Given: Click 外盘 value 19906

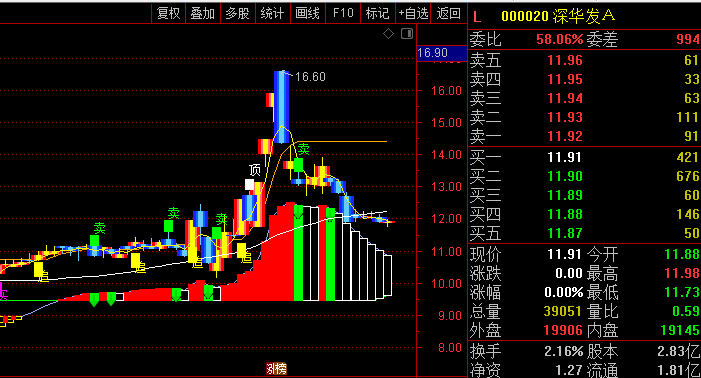Looking at the screenshot, I should (563, 330).
